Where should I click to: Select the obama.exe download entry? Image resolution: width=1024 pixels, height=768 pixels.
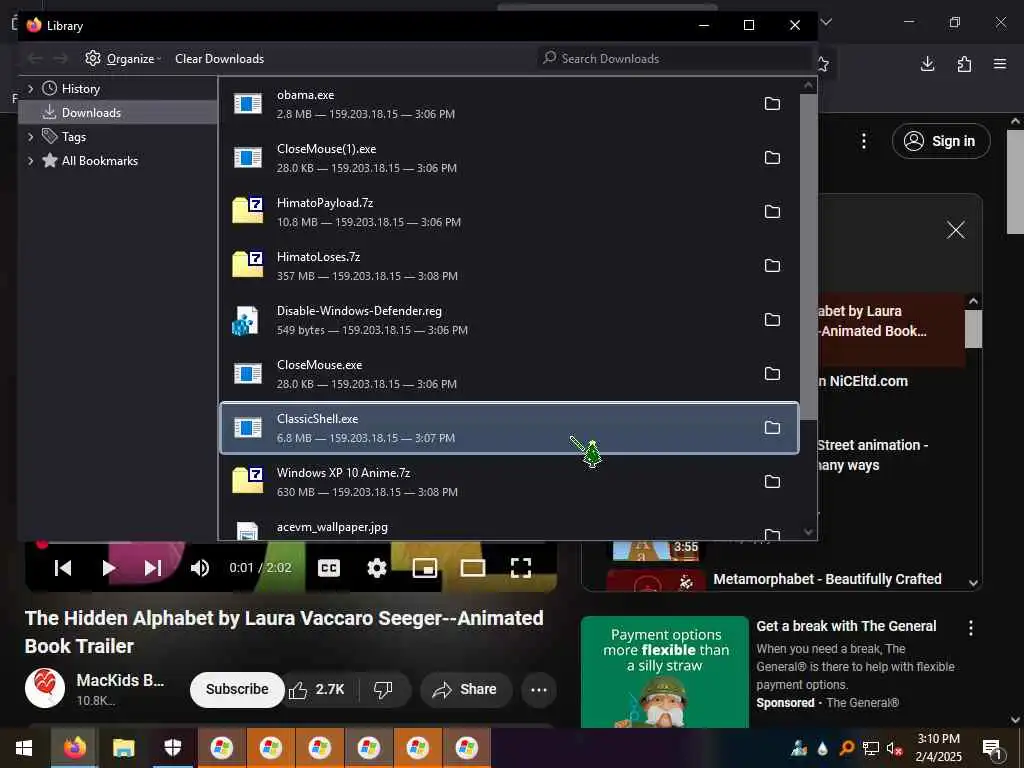click(x=509, y=104)
